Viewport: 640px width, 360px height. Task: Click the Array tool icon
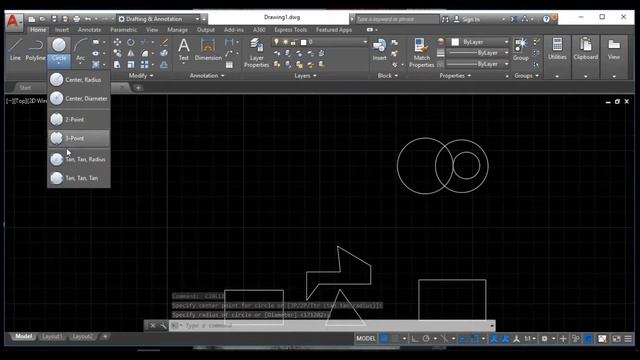pos(144,64)
